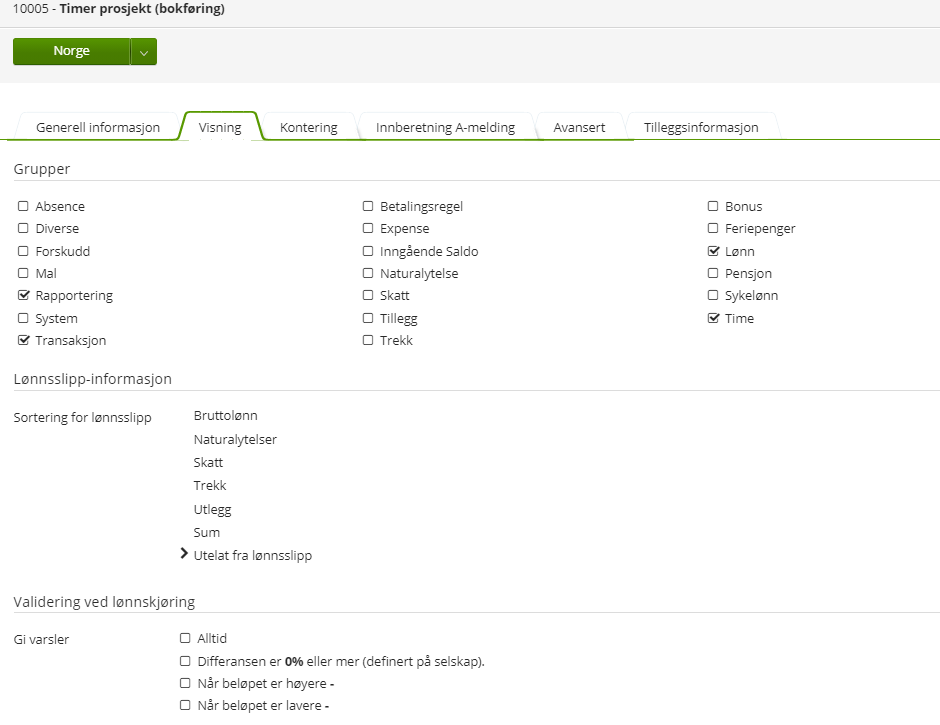Expand Utelat fra lønnsslipp section
Screen dimensions: 940x725
click(184, 554)
